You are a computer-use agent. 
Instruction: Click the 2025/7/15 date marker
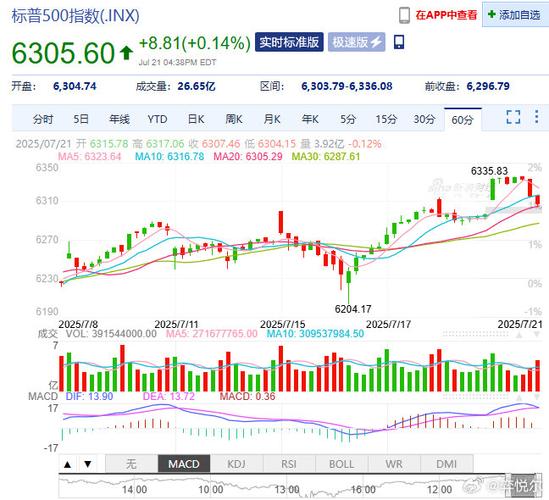click(283, 324)
